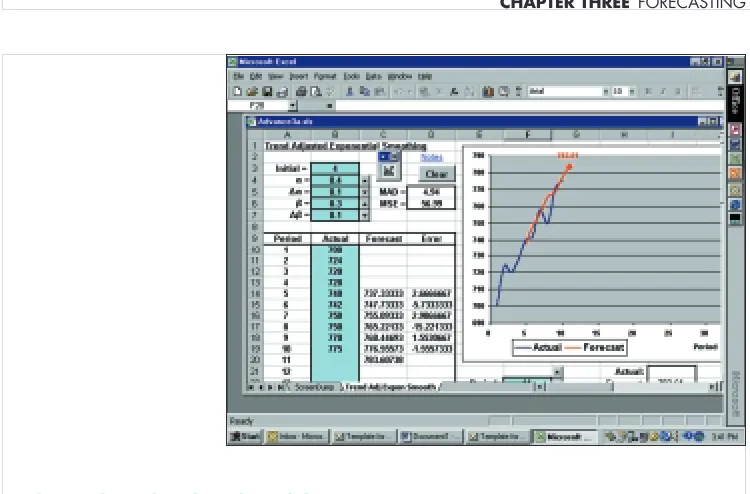The height and width of the screenshot is (494, 750).
Task: Expand the font name dropdown
Action: point(606,91)
